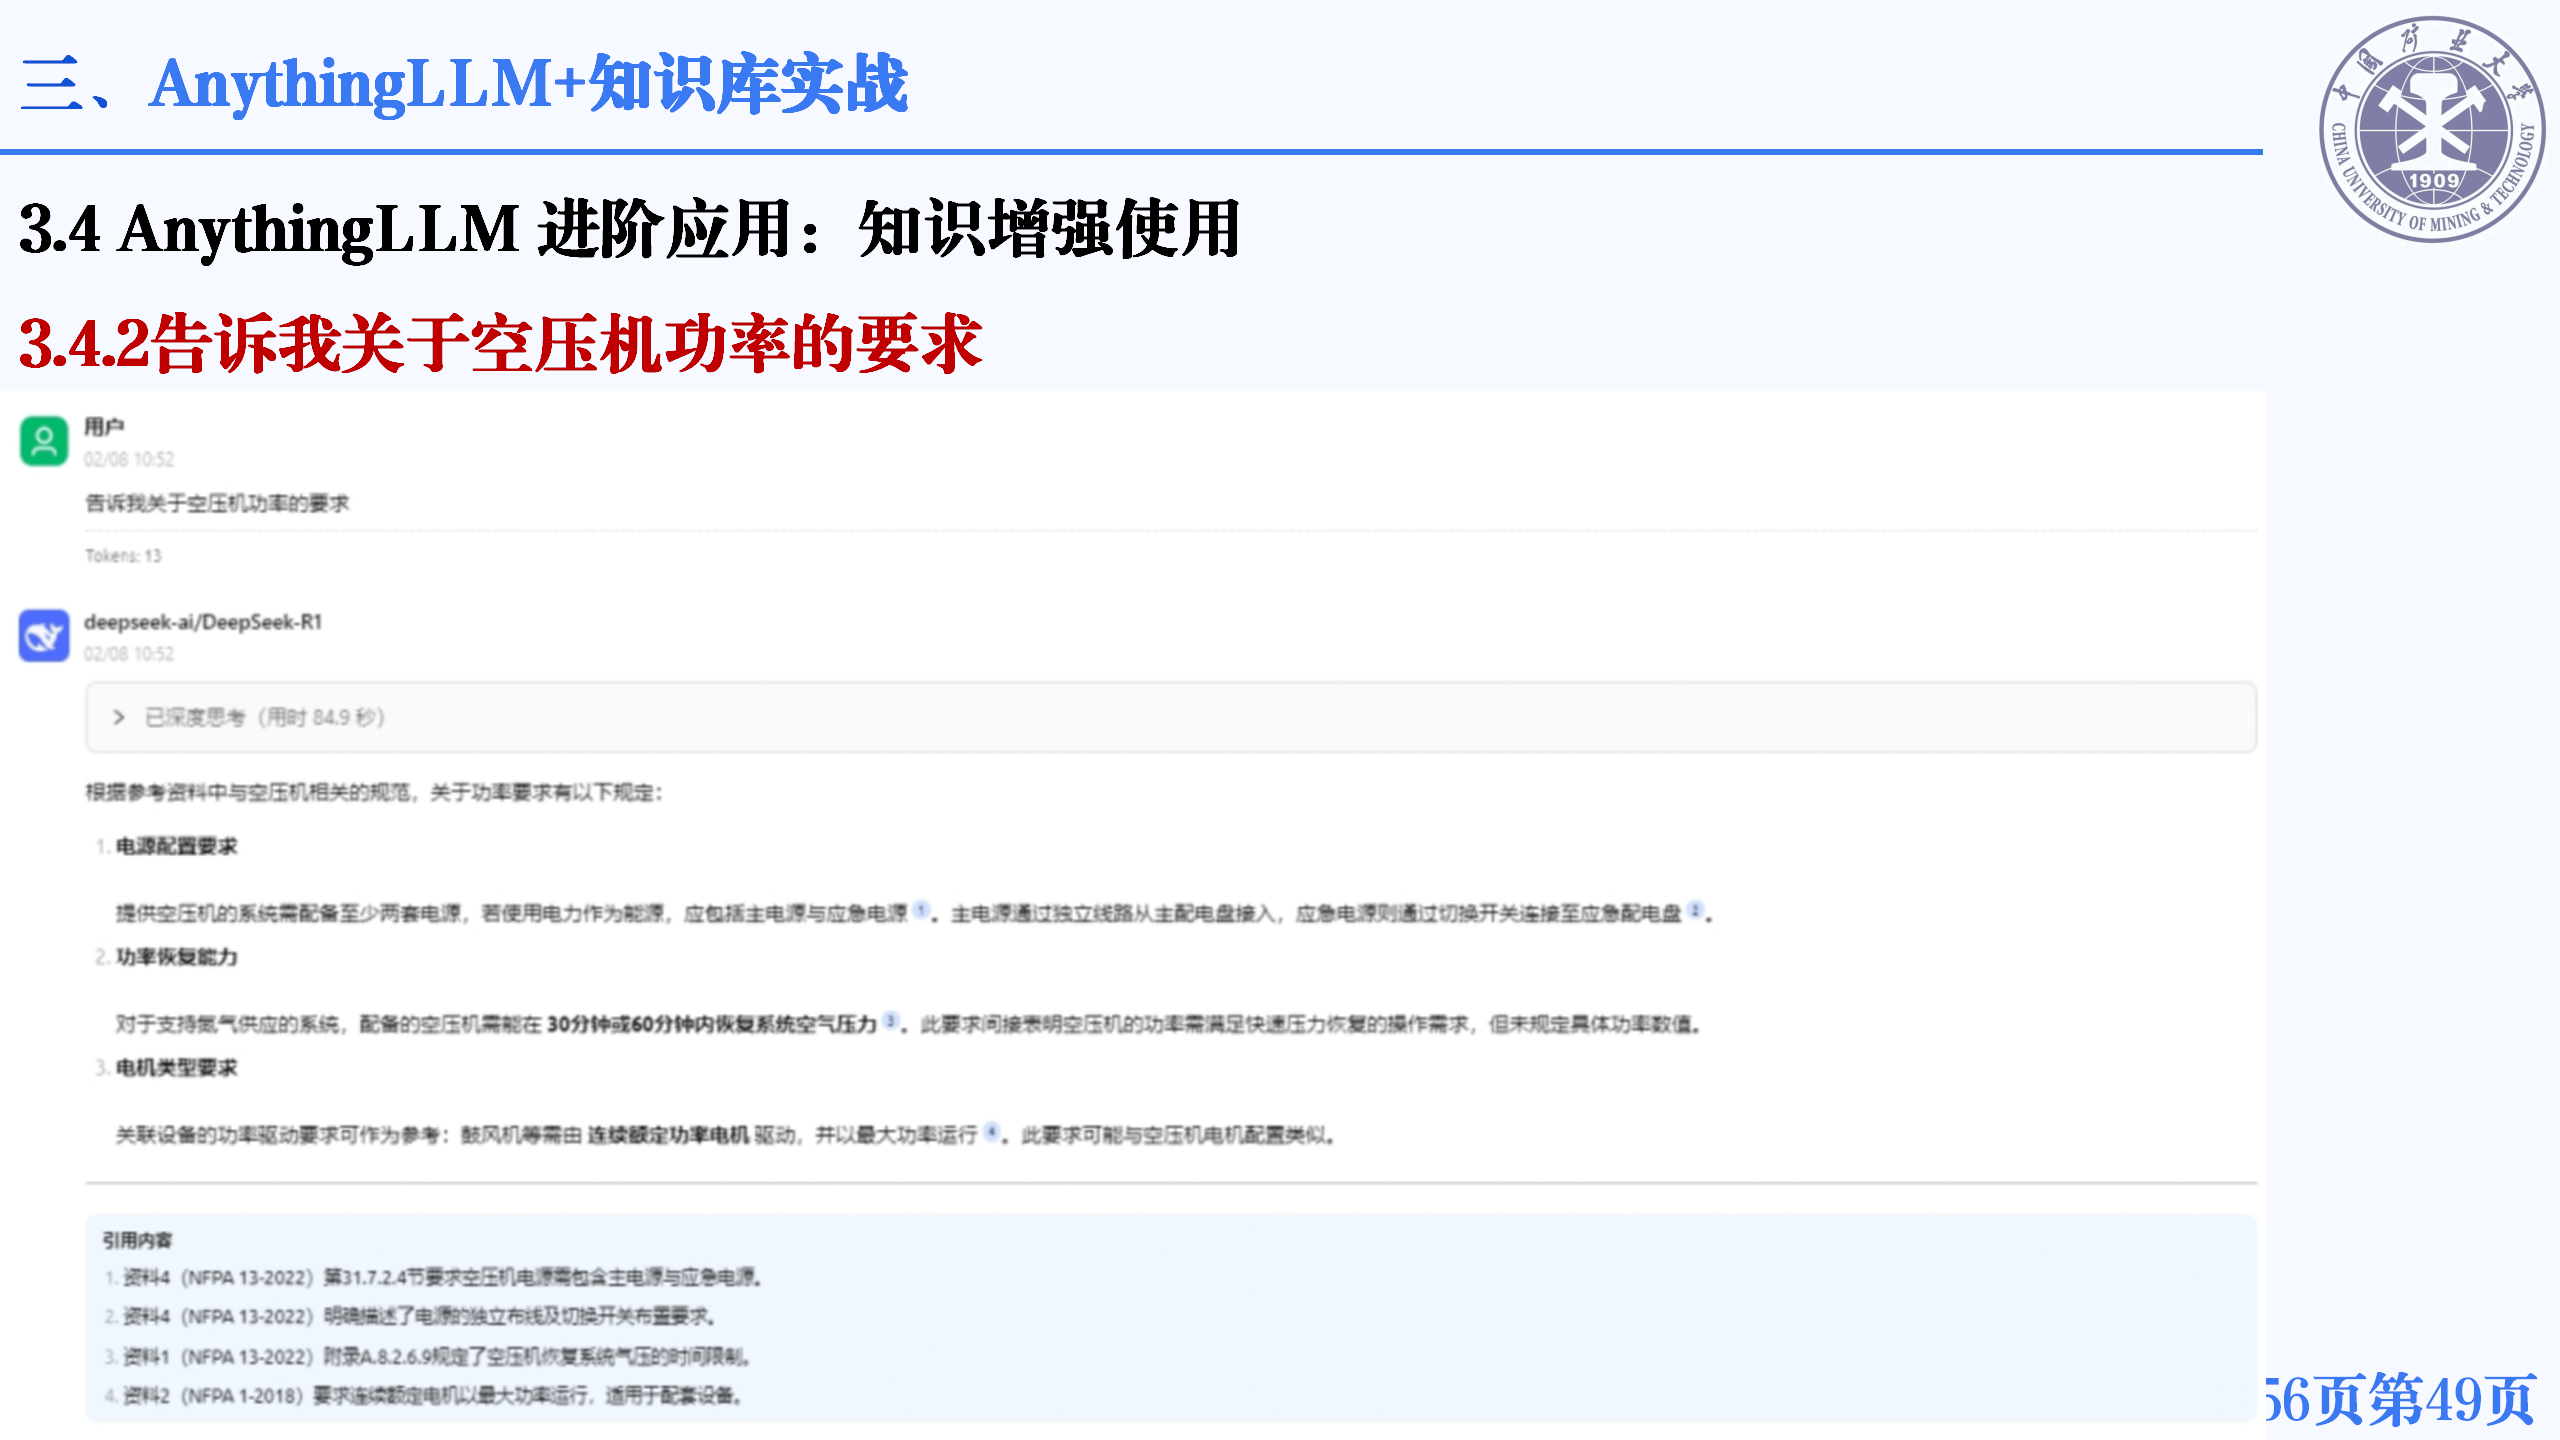Click bold text 连续额定功率电机
Viewport: 2560px width, 1440px height.
tap(668, 1135)
